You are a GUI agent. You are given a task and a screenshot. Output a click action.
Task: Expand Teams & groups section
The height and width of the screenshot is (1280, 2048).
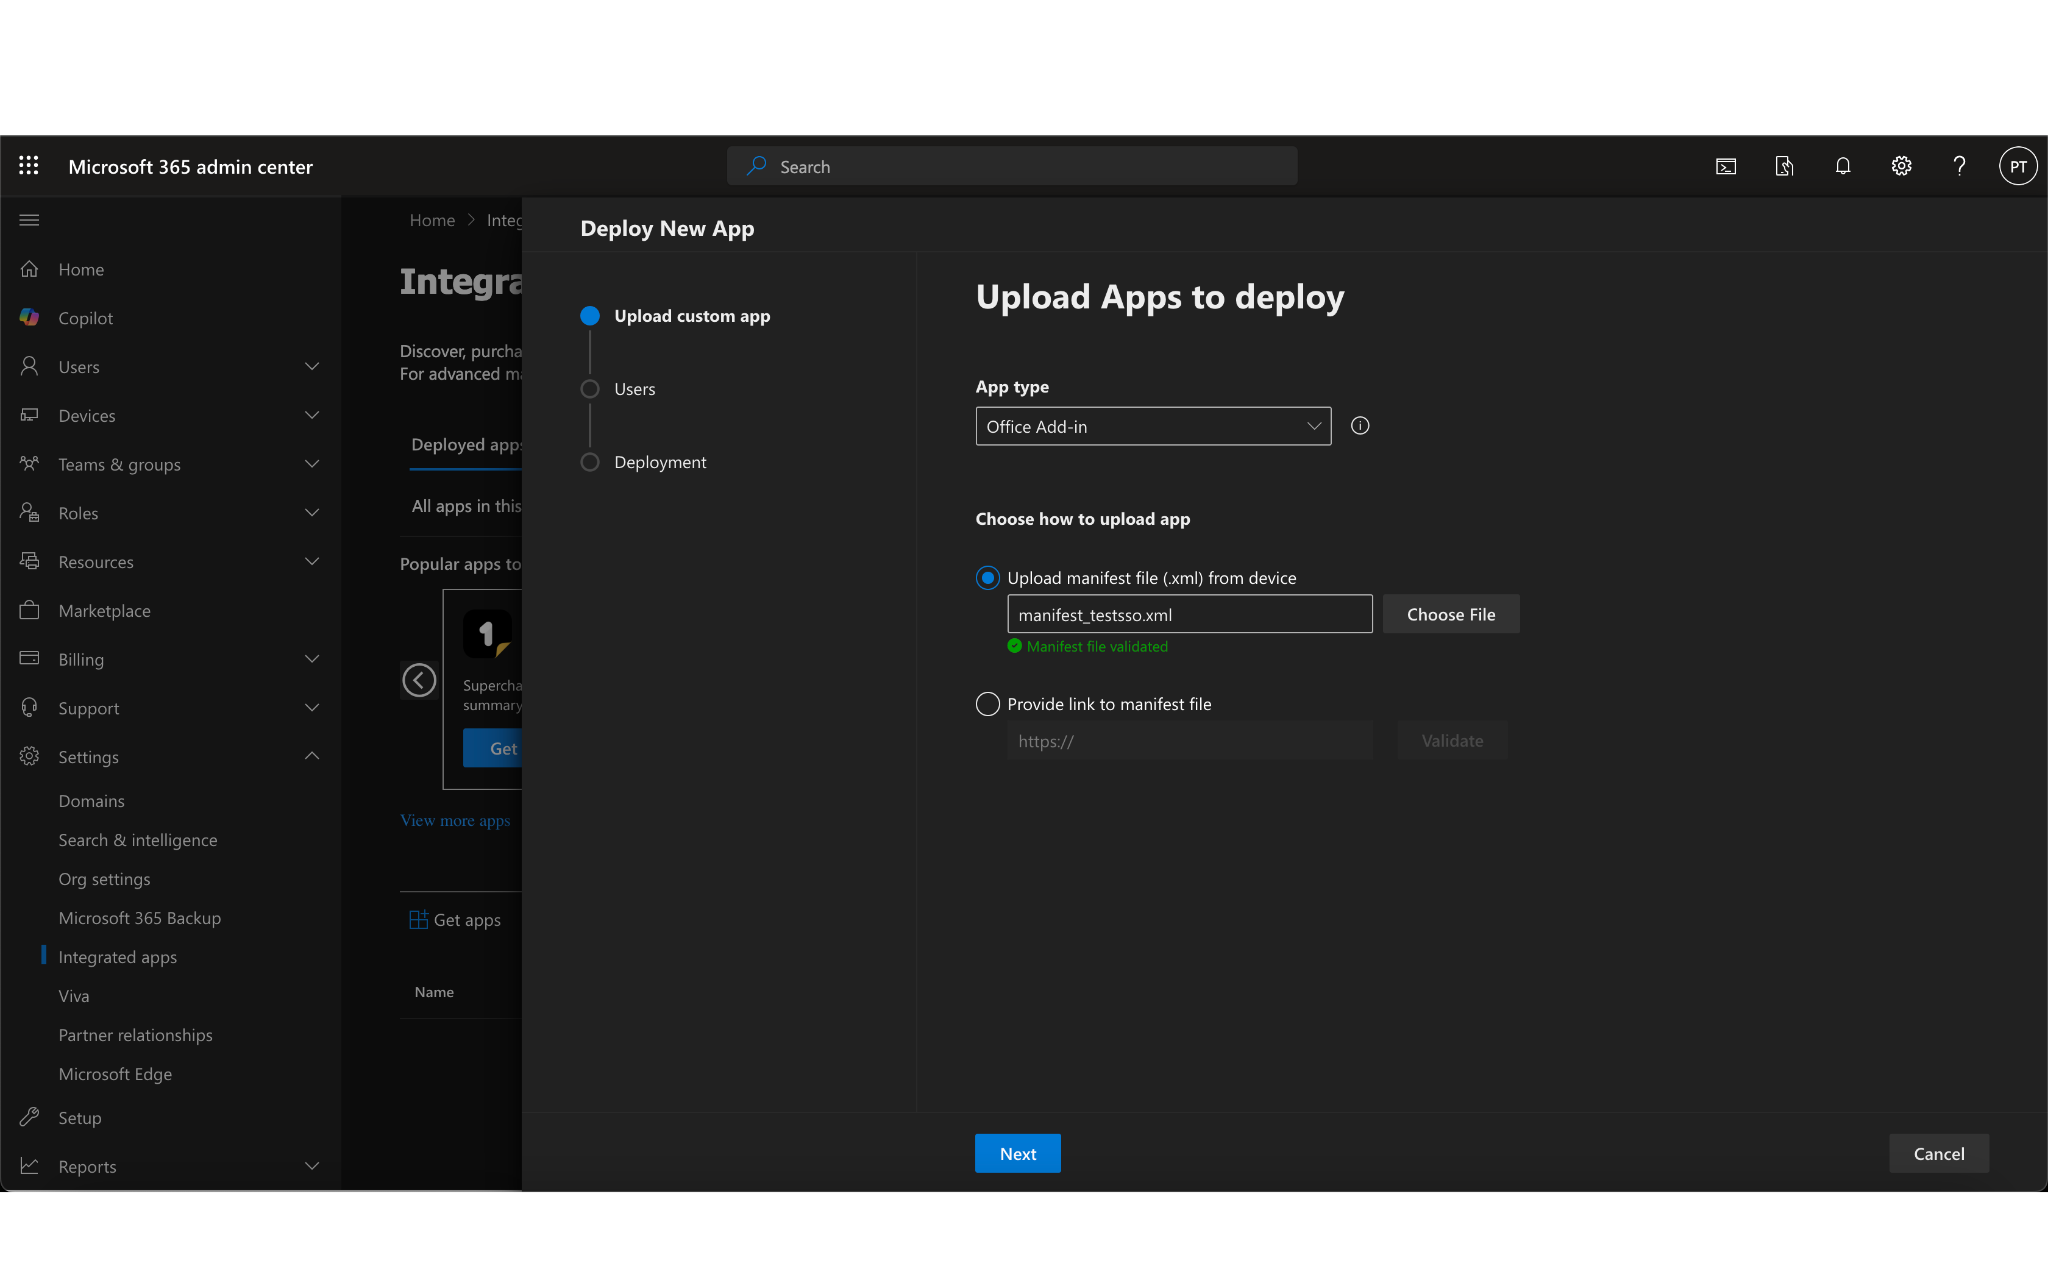[312, 464]
